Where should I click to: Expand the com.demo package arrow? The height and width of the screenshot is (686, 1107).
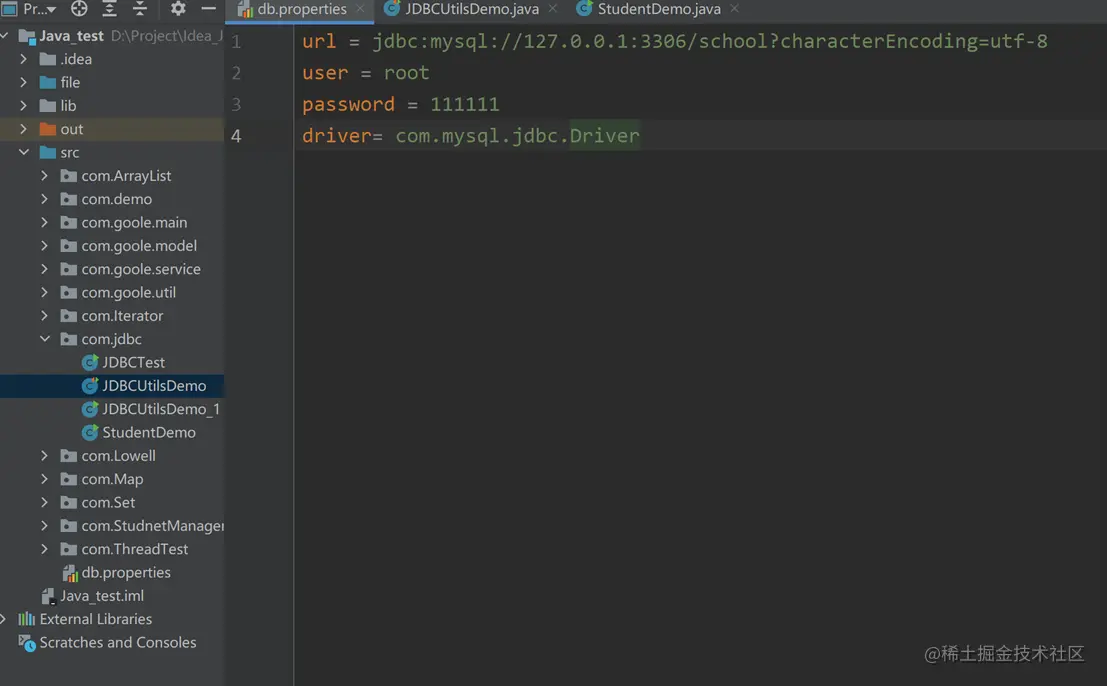click(x=44, y=198)
